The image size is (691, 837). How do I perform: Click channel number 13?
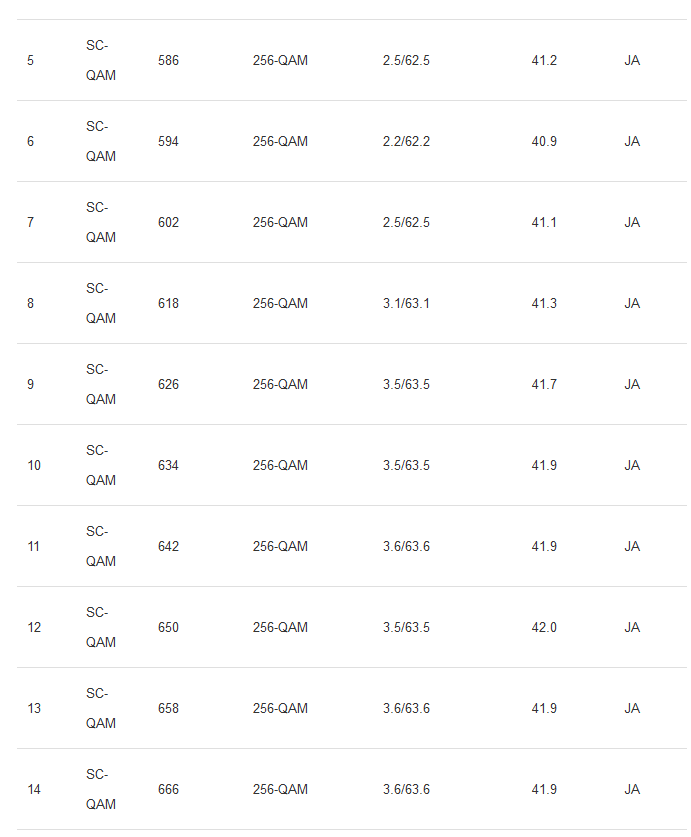pyautogui.click(x=34, y=708)
